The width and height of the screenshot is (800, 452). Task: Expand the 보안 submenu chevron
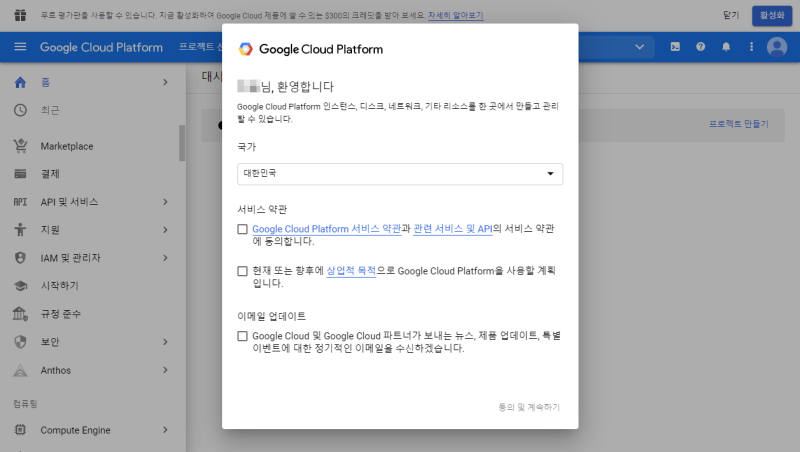[x=165, y=342]
